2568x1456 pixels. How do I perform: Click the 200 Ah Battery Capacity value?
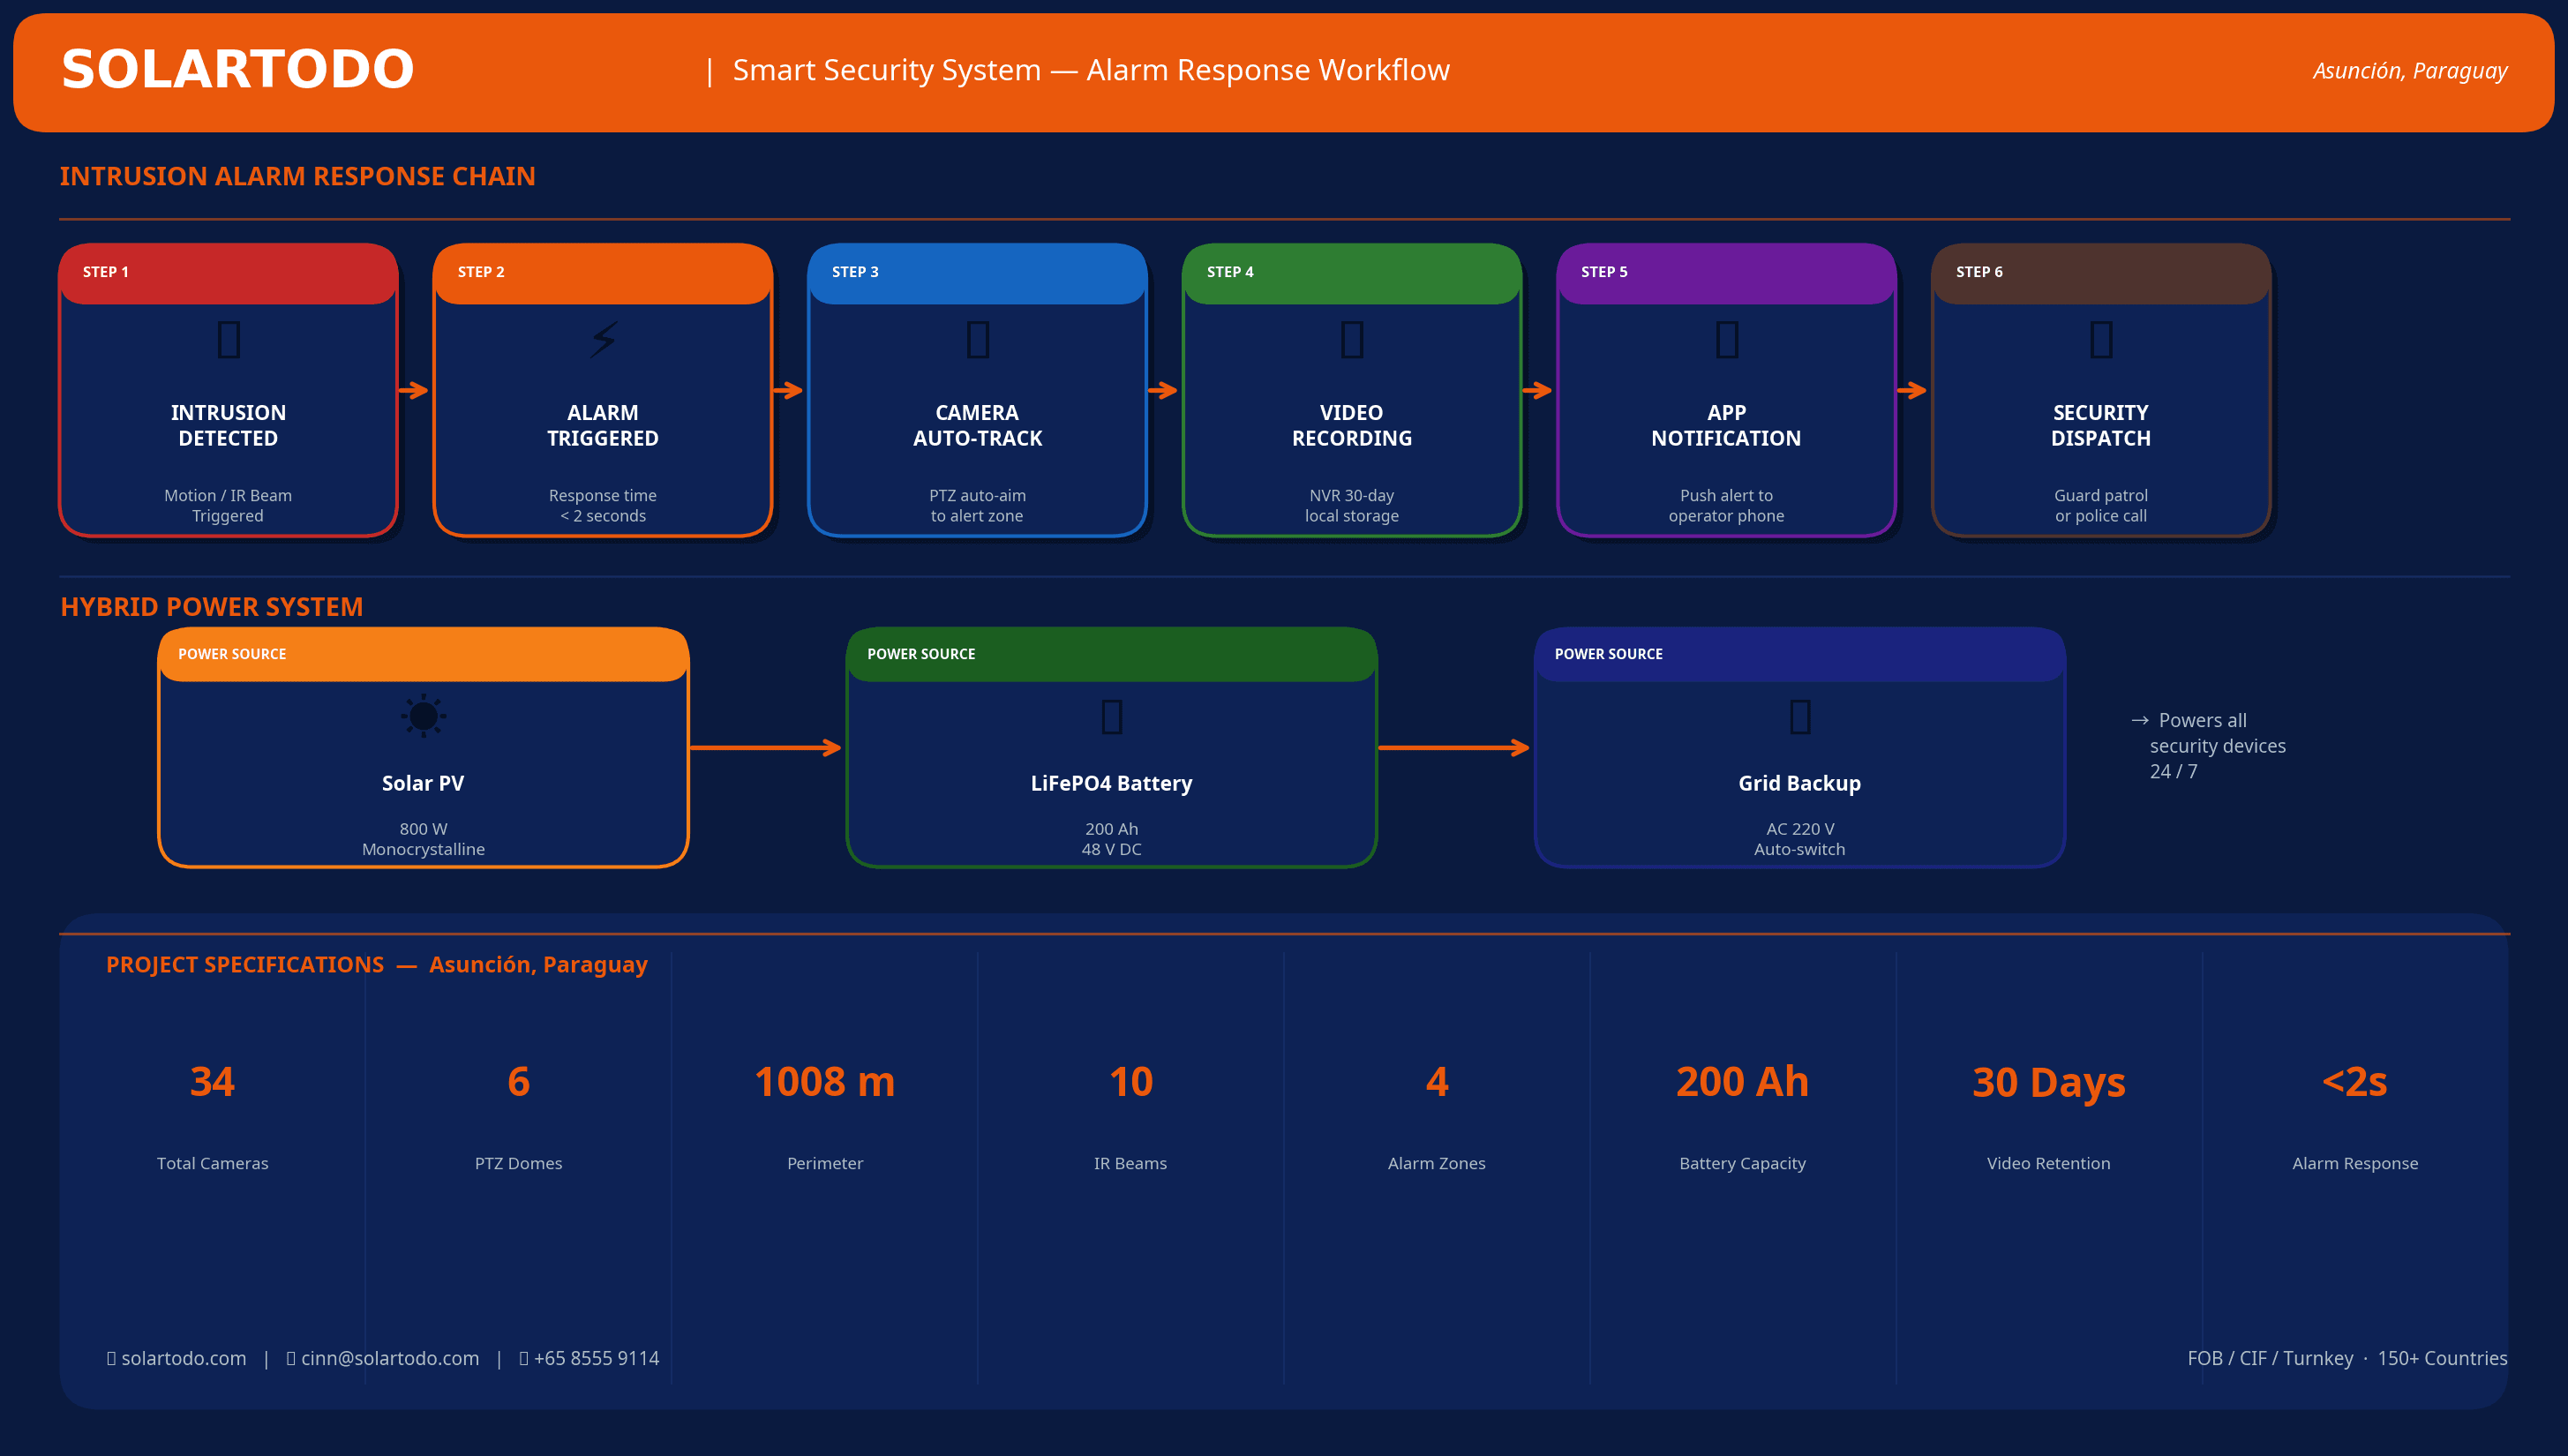pyautogui.click(x=1742, y=1081)
